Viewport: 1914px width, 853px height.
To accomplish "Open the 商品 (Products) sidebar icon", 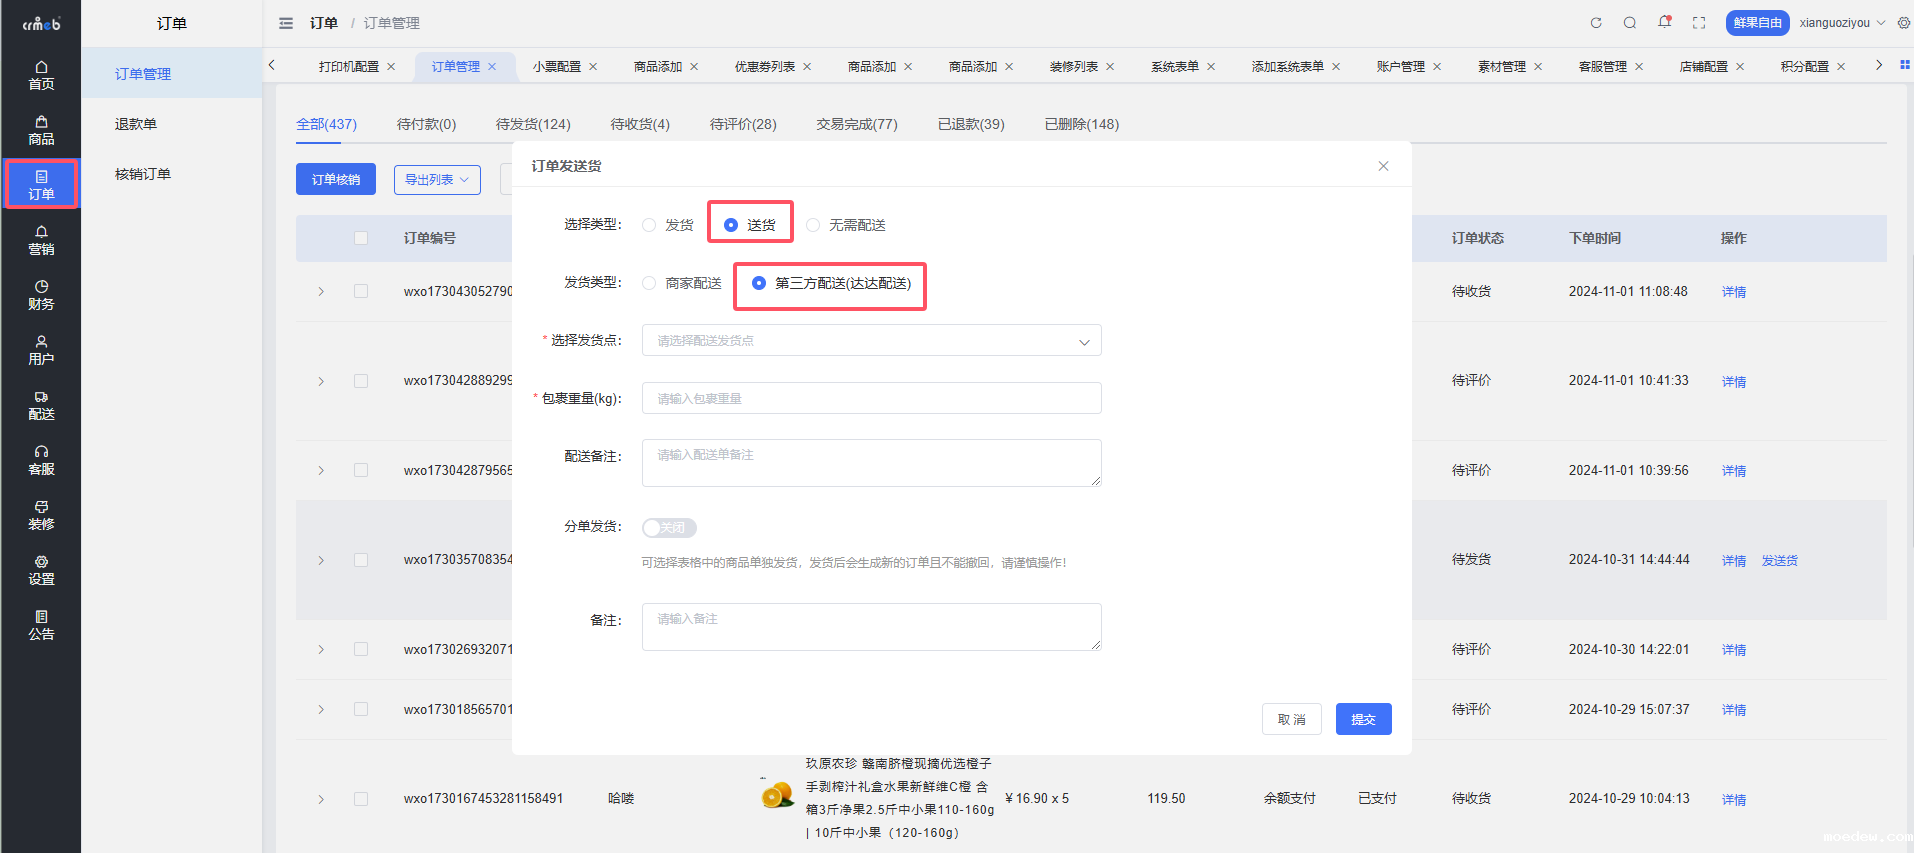I will tap(41, 130).
